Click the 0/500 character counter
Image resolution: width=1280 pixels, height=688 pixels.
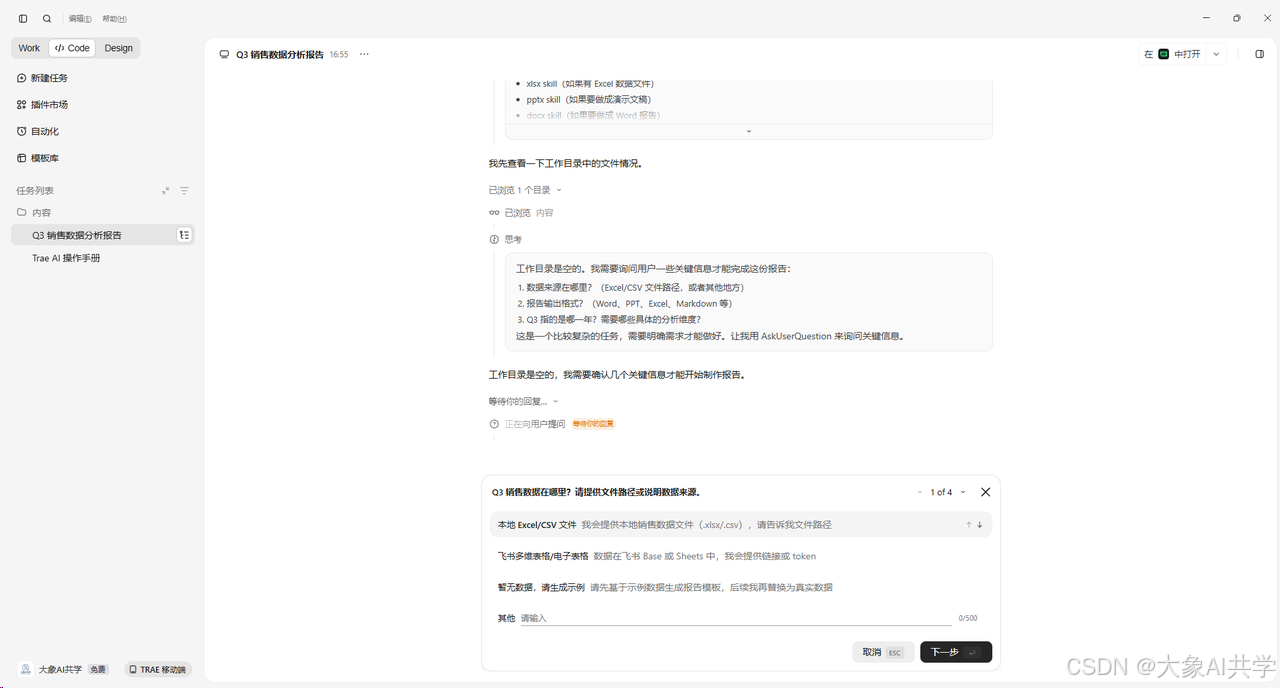click(x=967, y=618)
